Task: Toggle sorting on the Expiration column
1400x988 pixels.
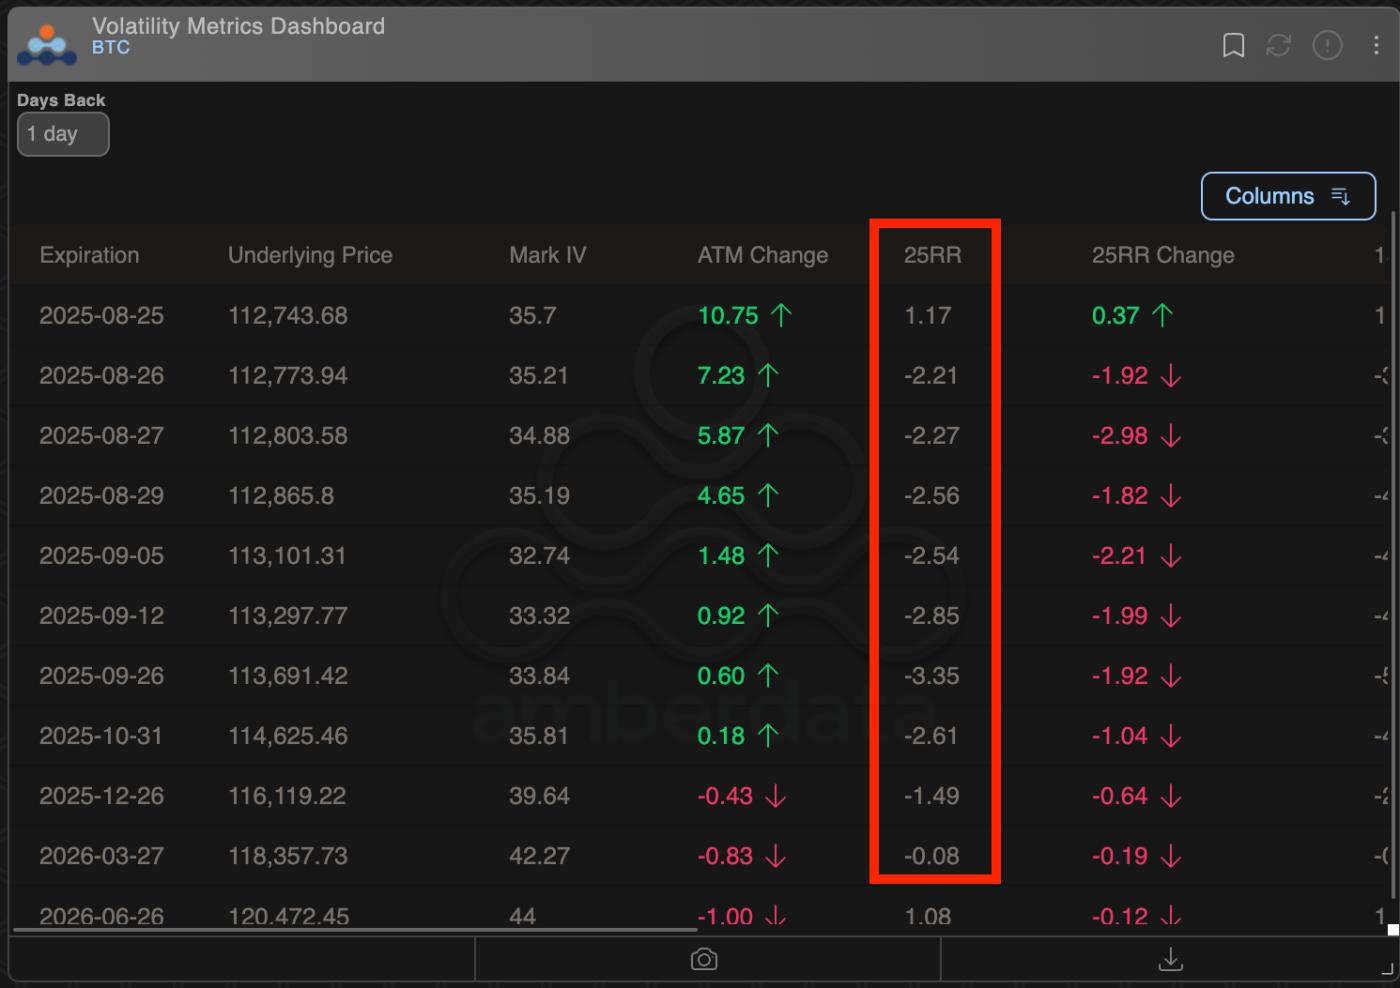Action: 89,255
